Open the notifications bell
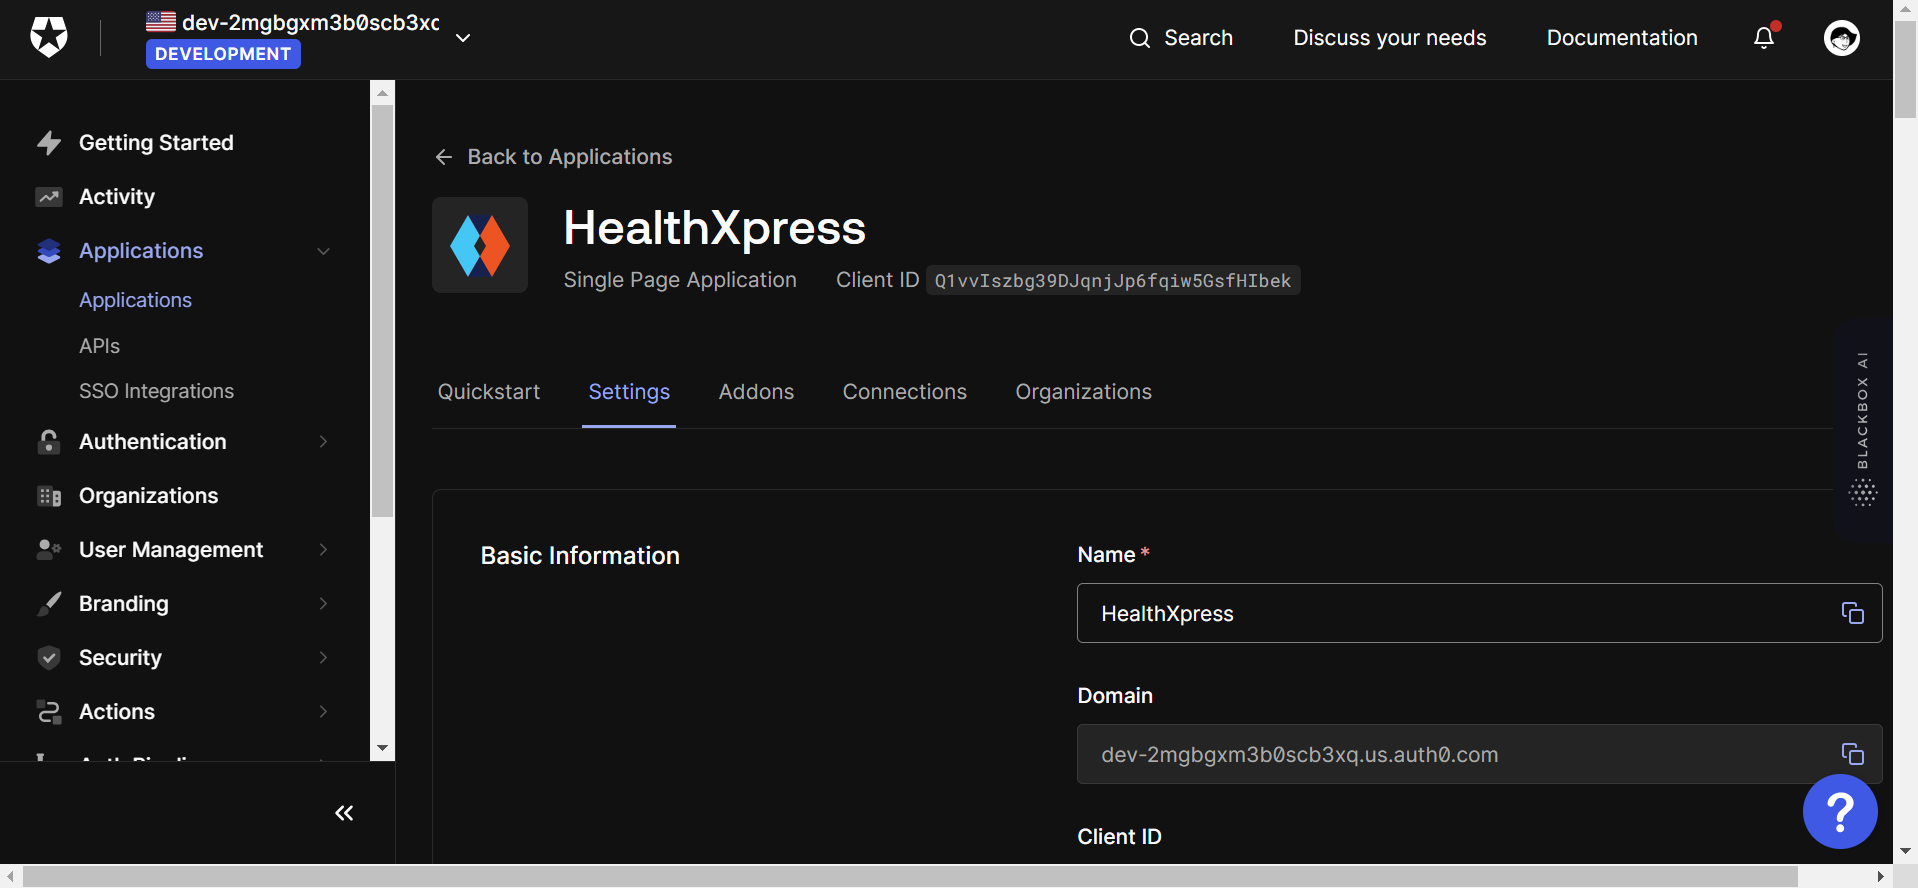This screenshot has width=1918, height=888. [1764, 38]
